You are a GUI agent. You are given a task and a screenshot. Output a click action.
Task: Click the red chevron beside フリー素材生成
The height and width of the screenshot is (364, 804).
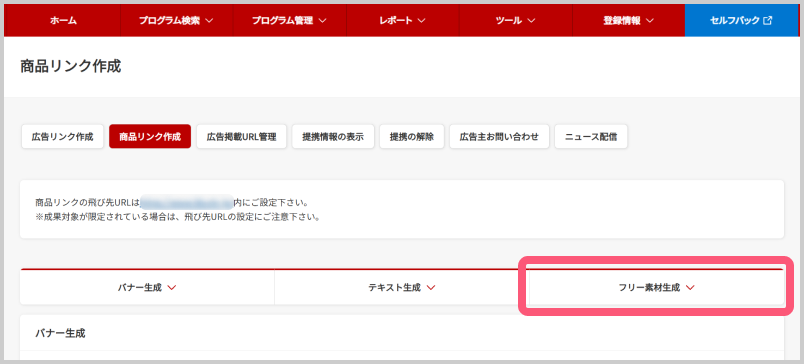pos(690,288)
